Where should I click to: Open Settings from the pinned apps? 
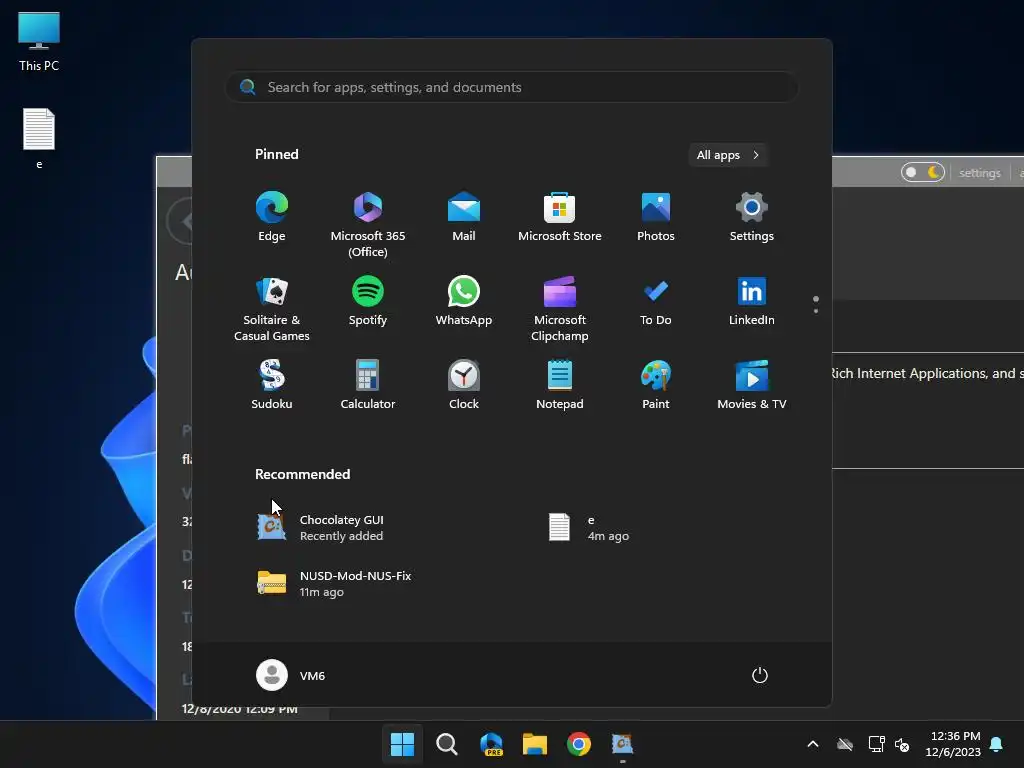point(752,217)
